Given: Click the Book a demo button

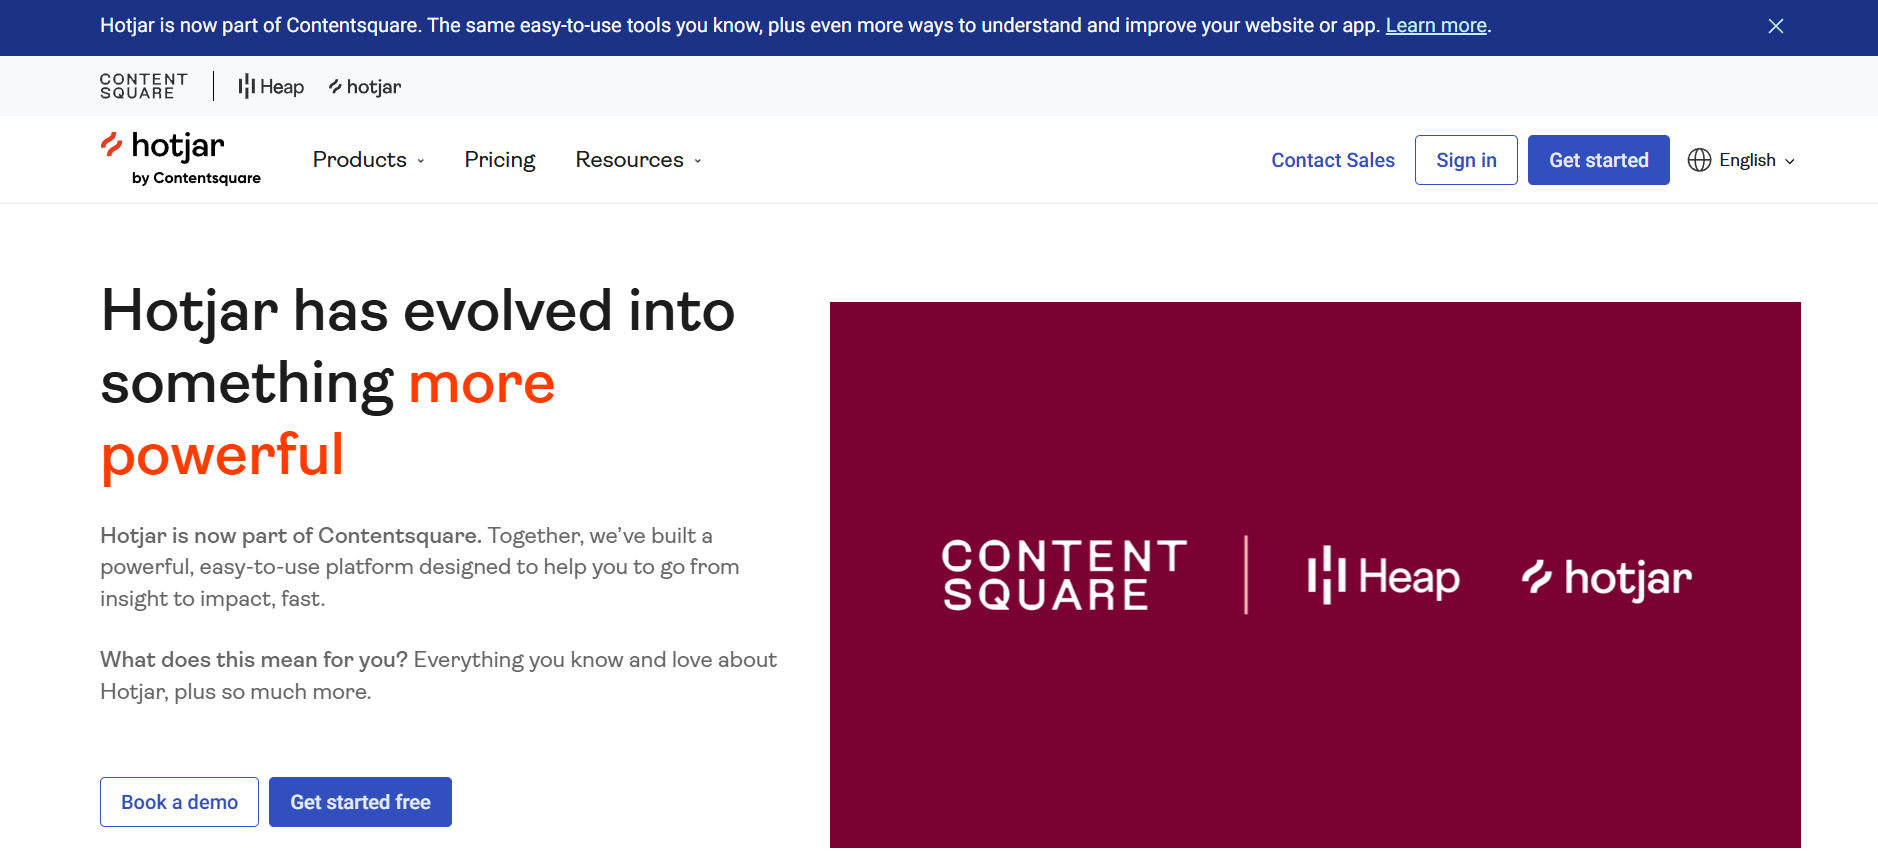Looking at the screenshot, I should coord(179,802).
